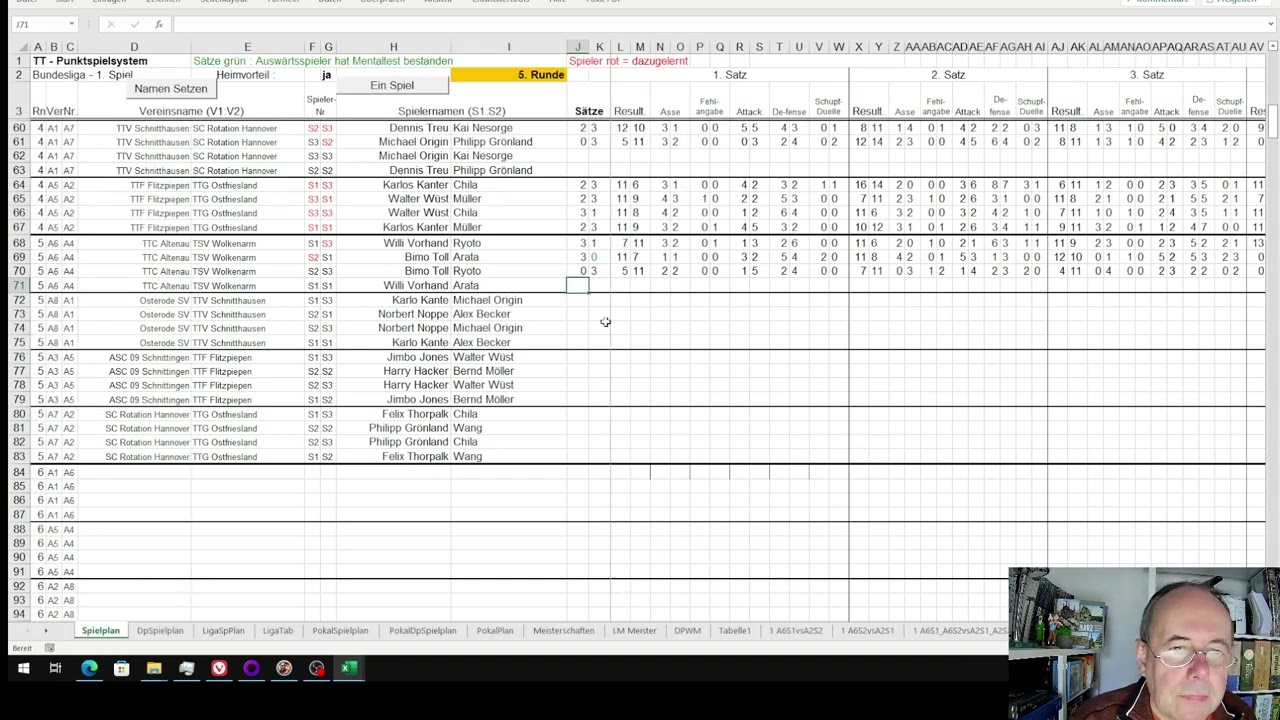Click 'Harry Hacker' in row 77
The height and width of the screenshot is (720, 1280).
click(416, 371)
